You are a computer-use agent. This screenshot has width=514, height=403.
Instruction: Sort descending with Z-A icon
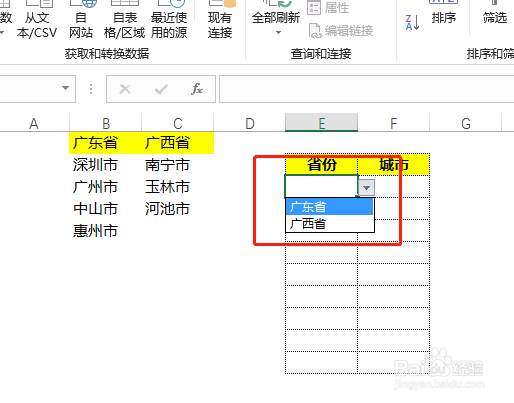pos(412,23)
